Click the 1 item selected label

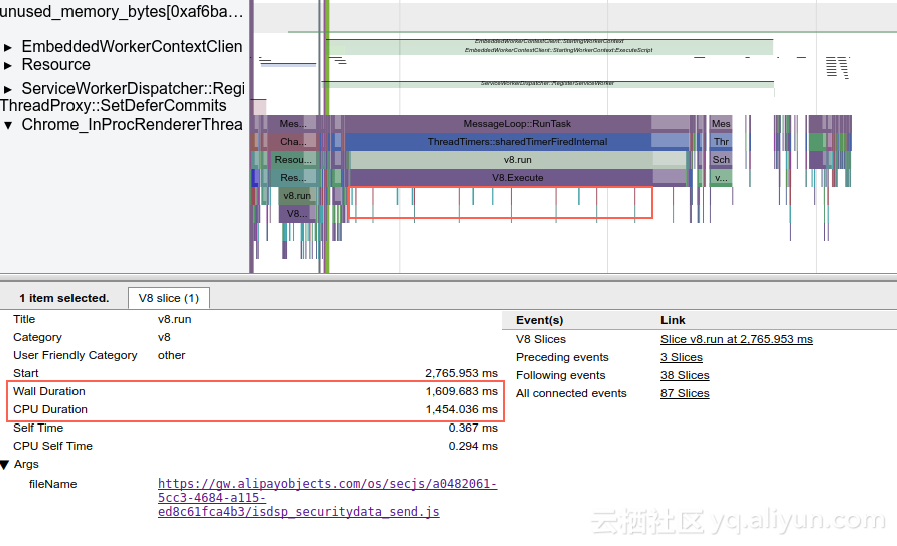[x=64, y=298]
